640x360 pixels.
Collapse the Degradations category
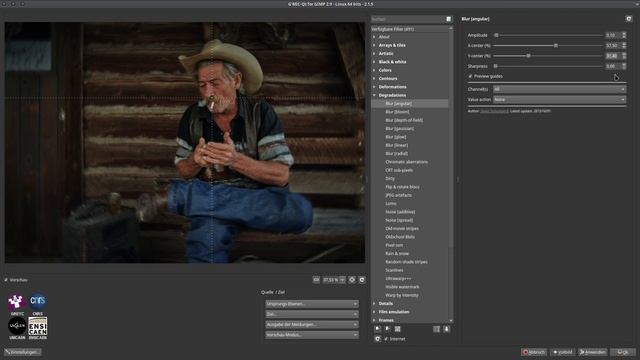pyautogui.click(x=374, y=95)
